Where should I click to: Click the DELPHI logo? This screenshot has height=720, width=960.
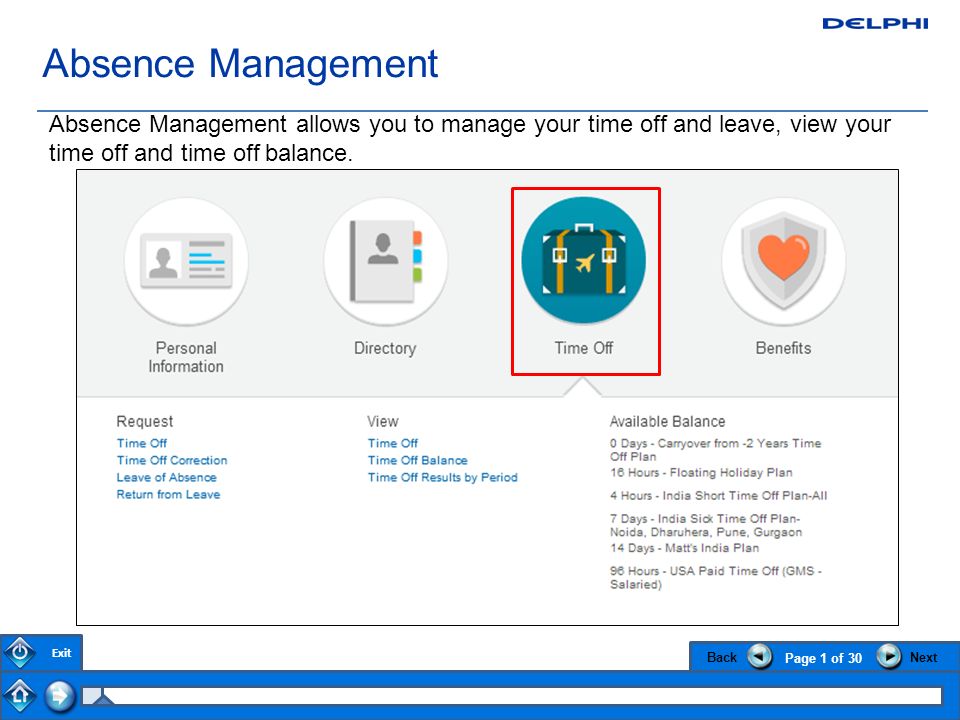pyautogui.click(x=876, y=23)
